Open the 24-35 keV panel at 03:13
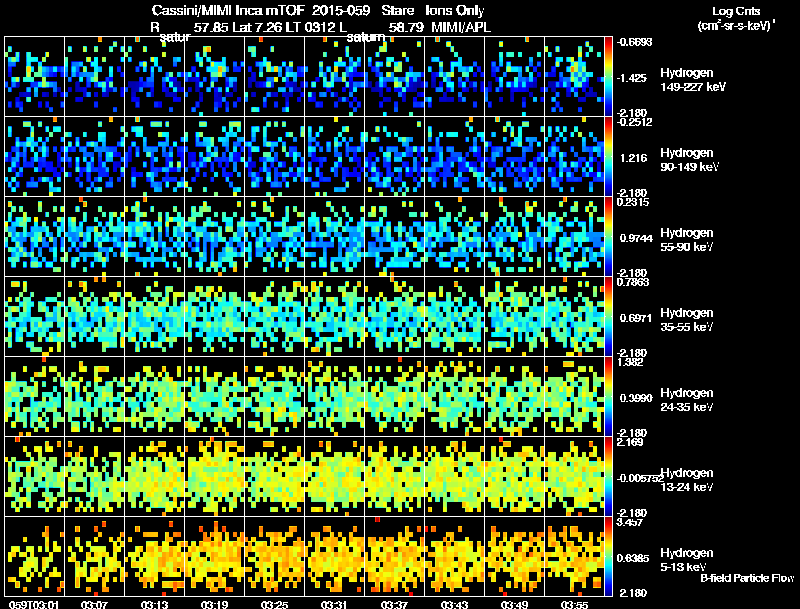The image size is (800, 609). point(155,397)
